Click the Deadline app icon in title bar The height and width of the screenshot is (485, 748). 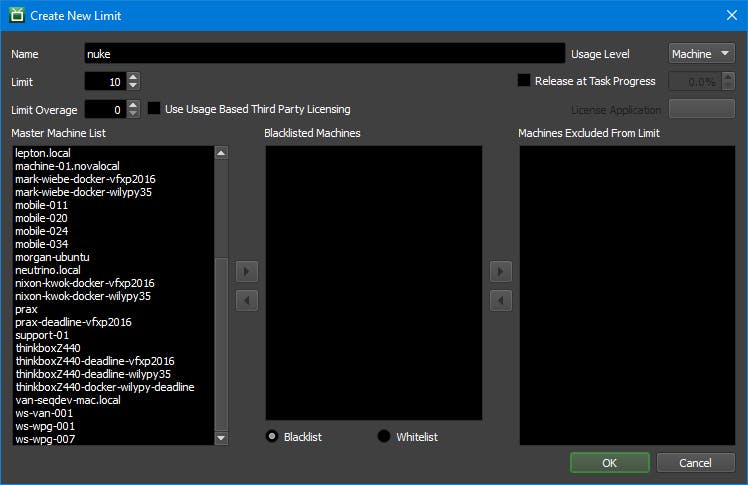coord(17,15)
